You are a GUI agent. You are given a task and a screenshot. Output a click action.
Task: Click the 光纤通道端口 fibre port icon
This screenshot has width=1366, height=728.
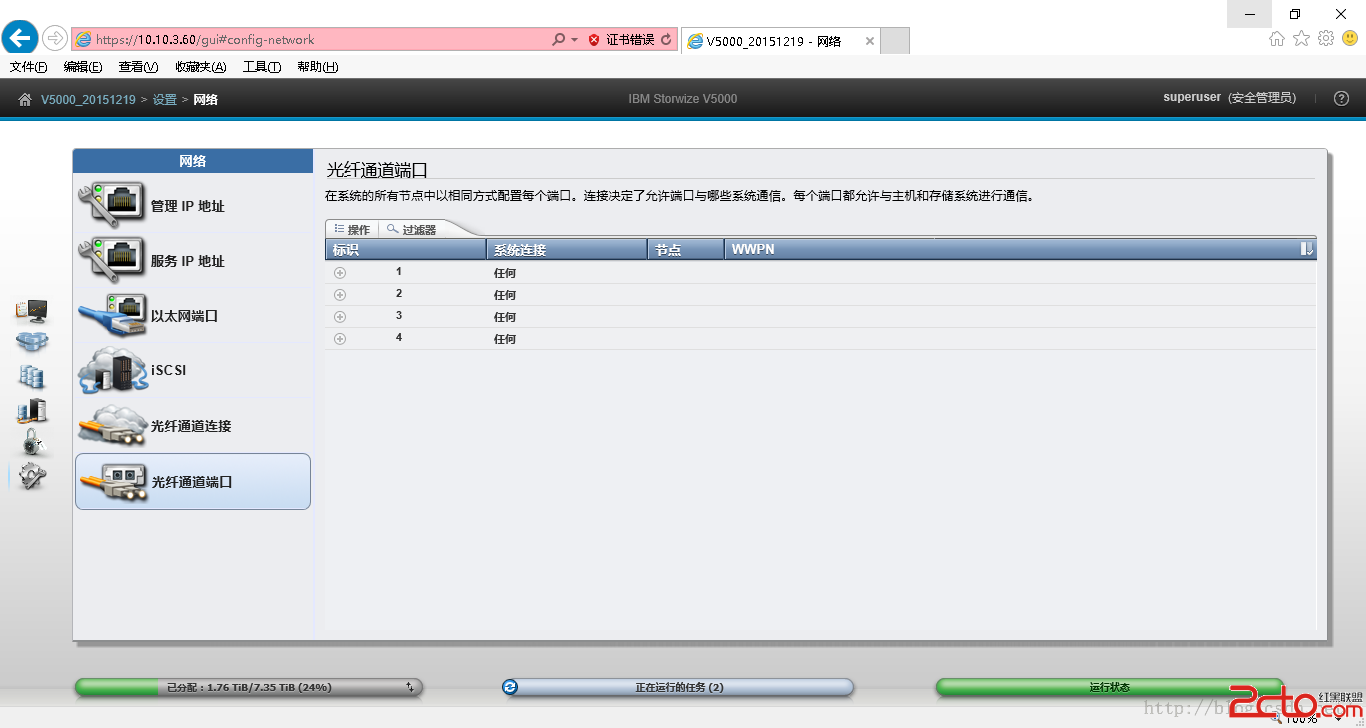pos(112,481)
